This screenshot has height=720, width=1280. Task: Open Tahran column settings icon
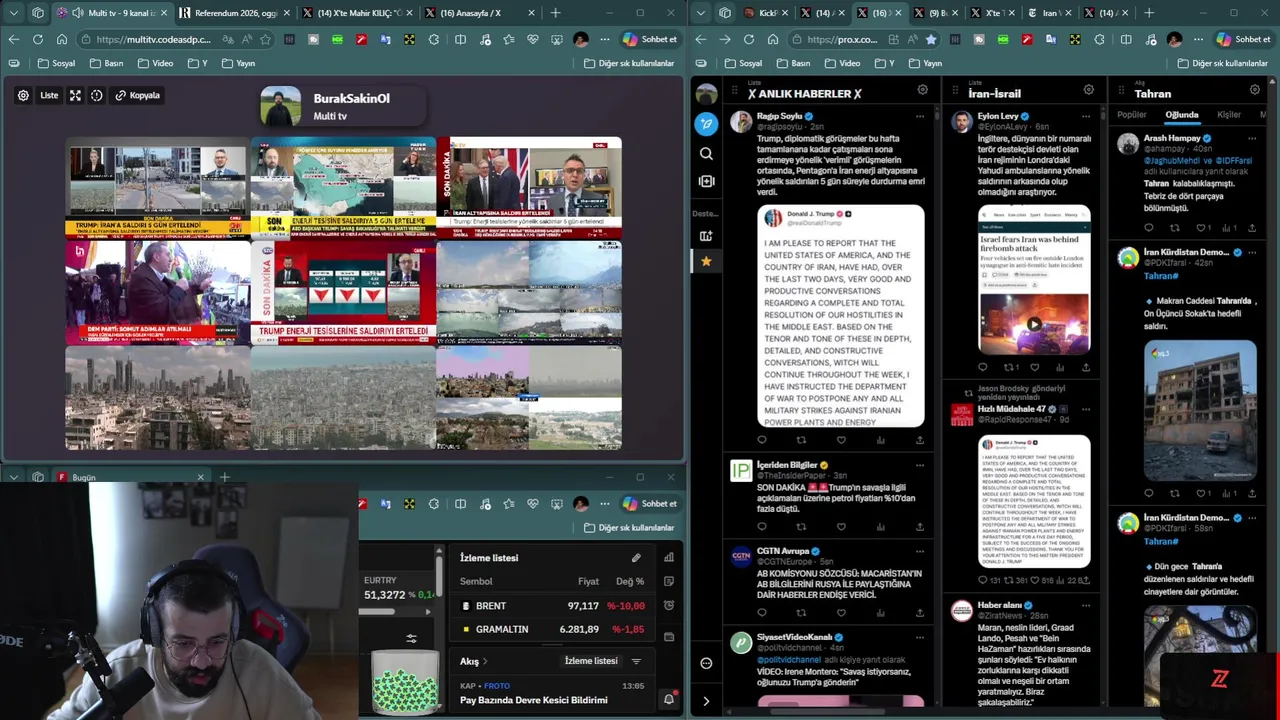(1254, 90)
